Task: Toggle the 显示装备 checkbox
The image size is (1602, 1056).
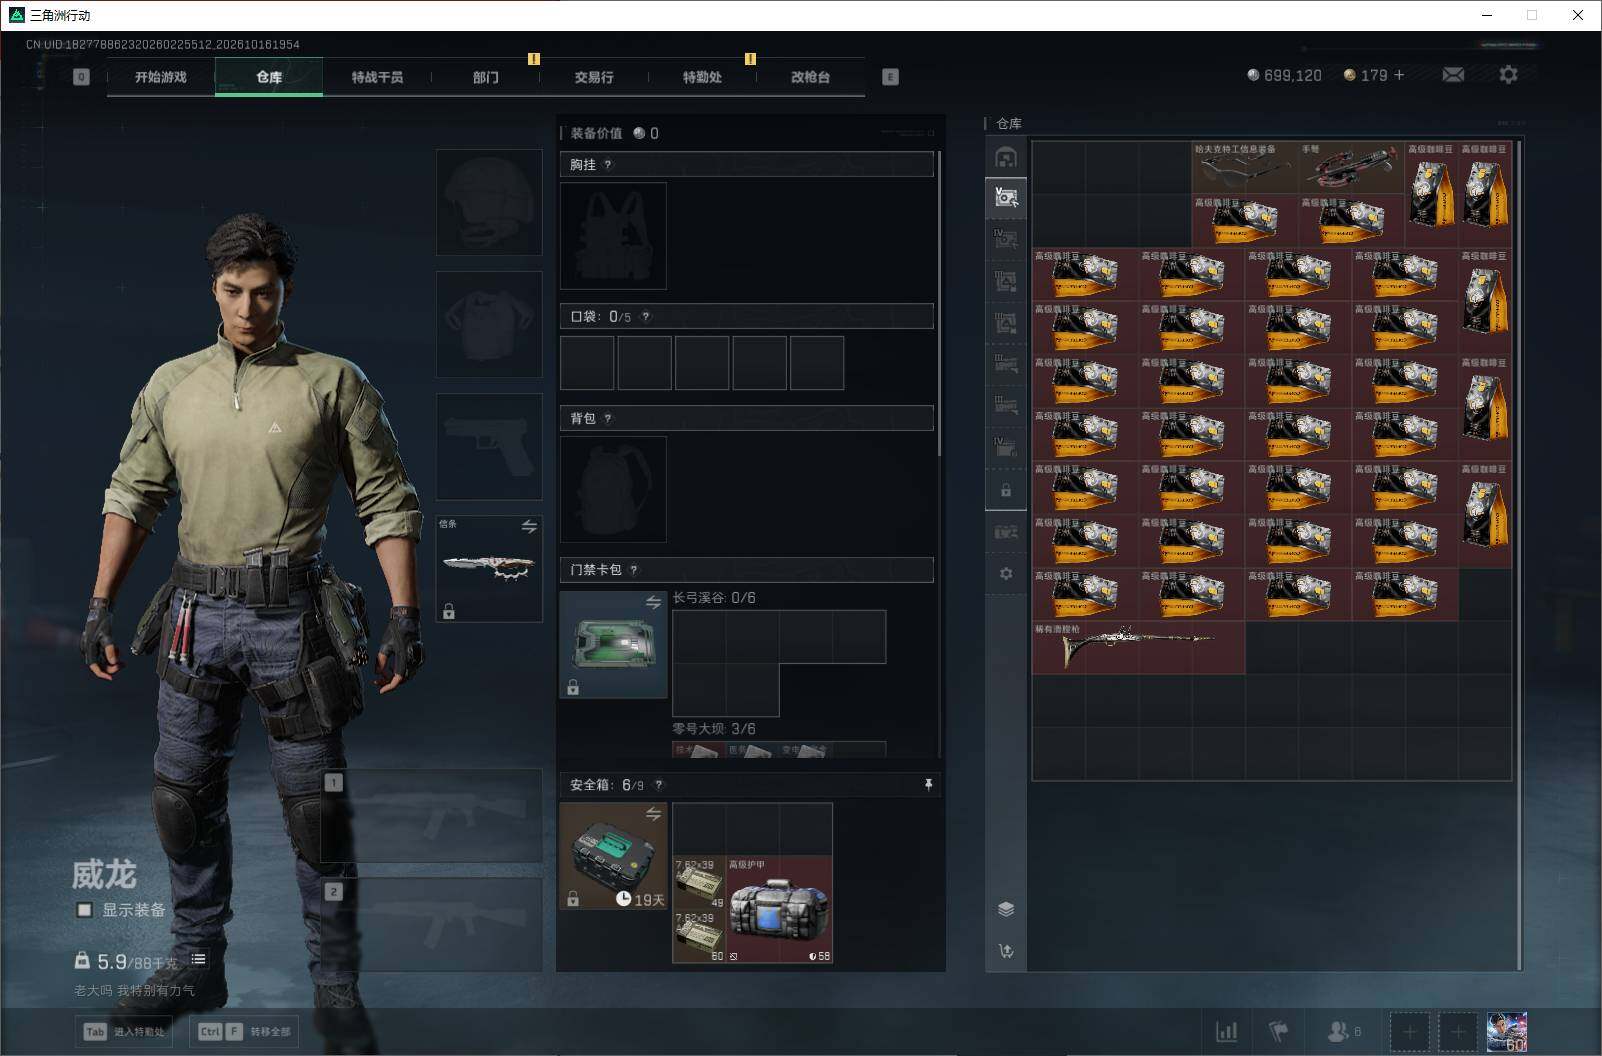Action: pyautogui.click(x=85, y=910)
